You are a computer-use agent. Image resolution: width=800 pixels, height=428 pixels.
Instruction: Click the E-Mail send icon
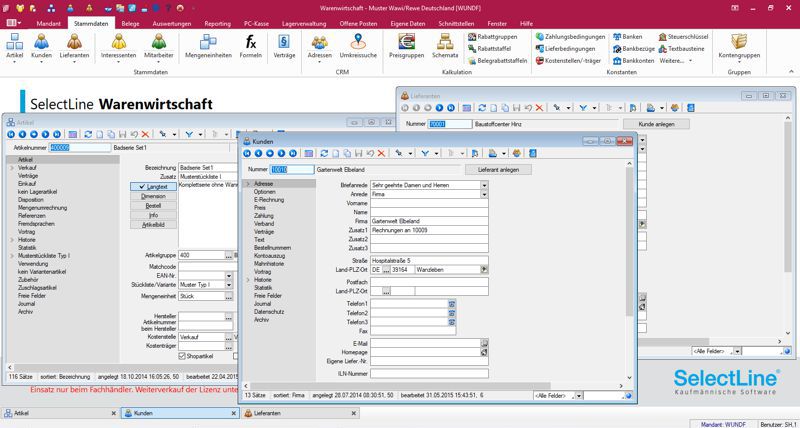(x=484, y=343)
